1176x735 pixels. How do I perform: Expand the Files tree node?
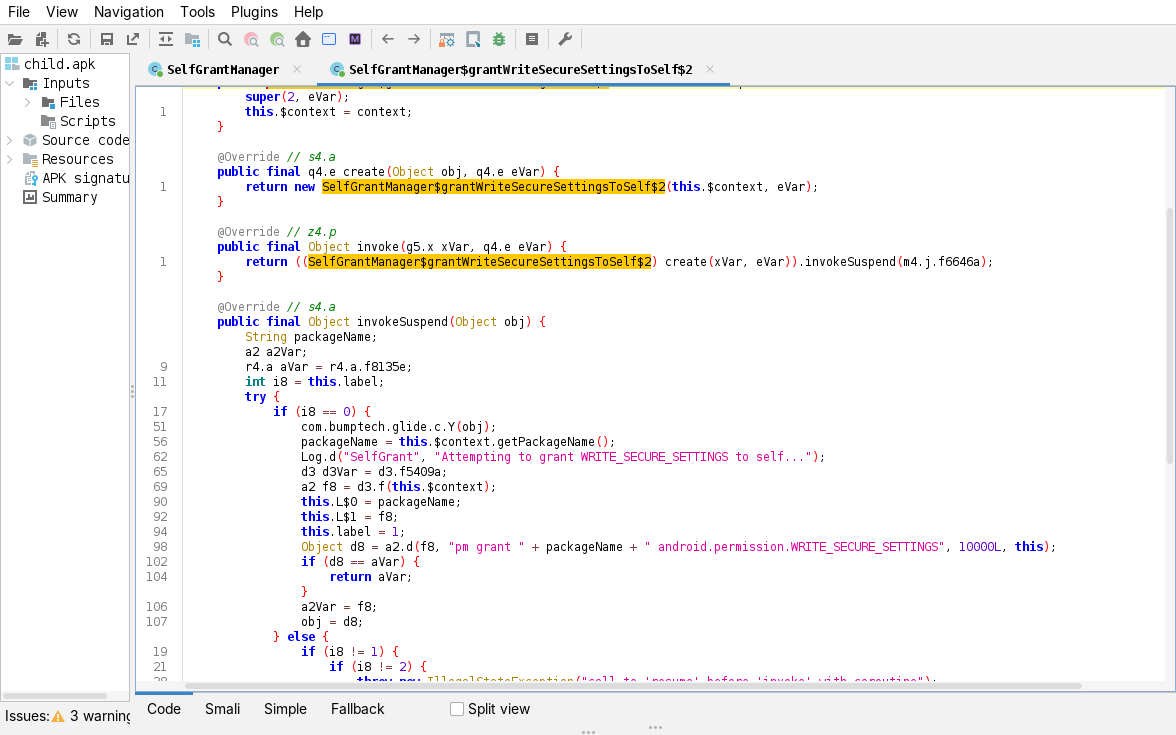(x=28, y=102)
